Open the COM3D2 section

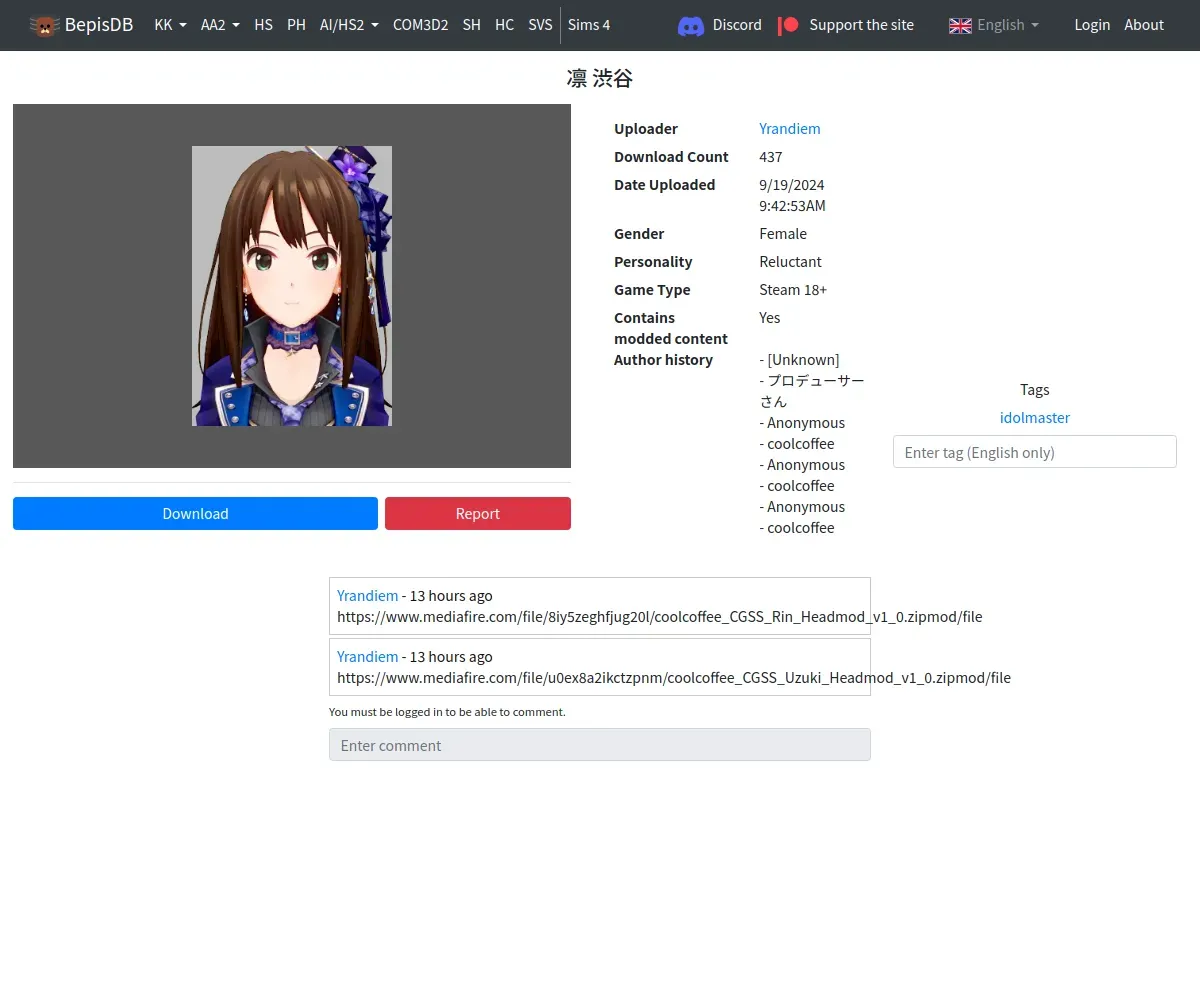(x=420, y=25)
